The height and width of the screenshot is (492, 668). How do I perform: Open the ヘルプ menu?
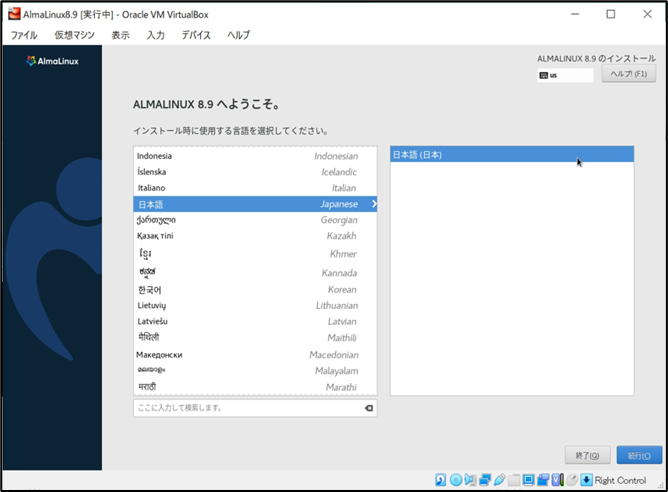tap(239, 35)
